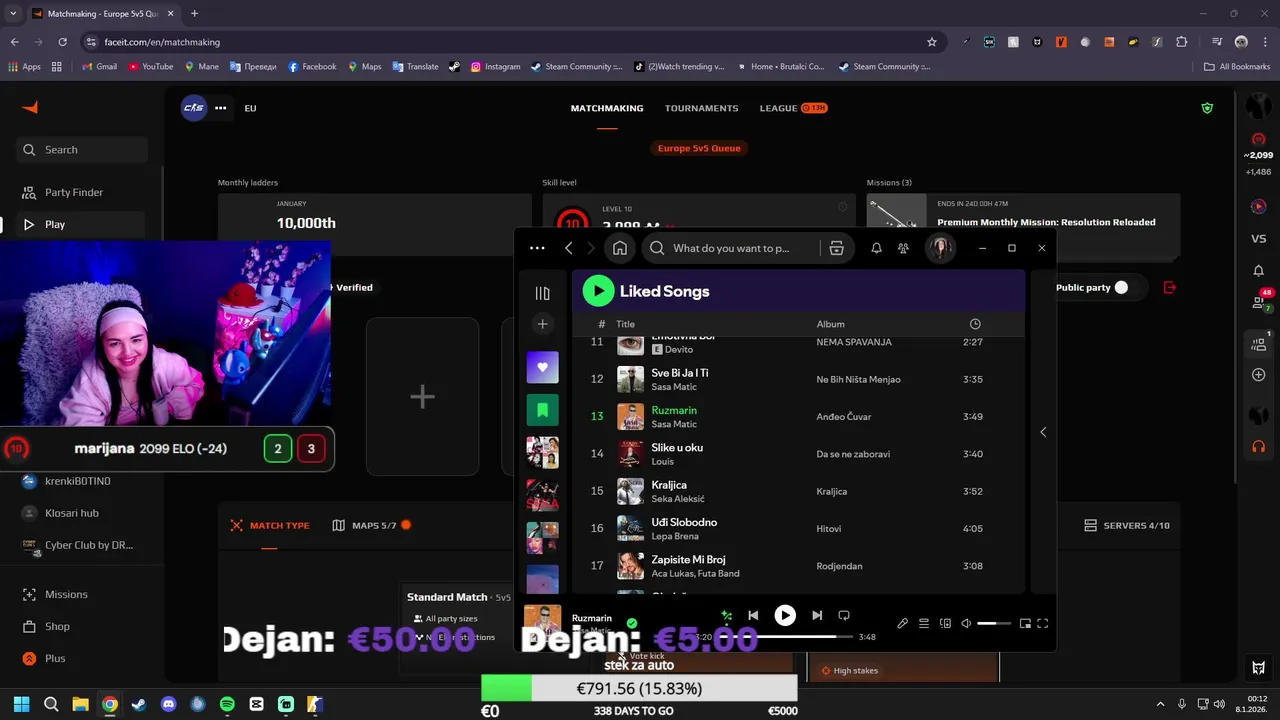Open the Maps 5/7 tab
Screen dimensions: 1280x720
[x=372, y=525]
